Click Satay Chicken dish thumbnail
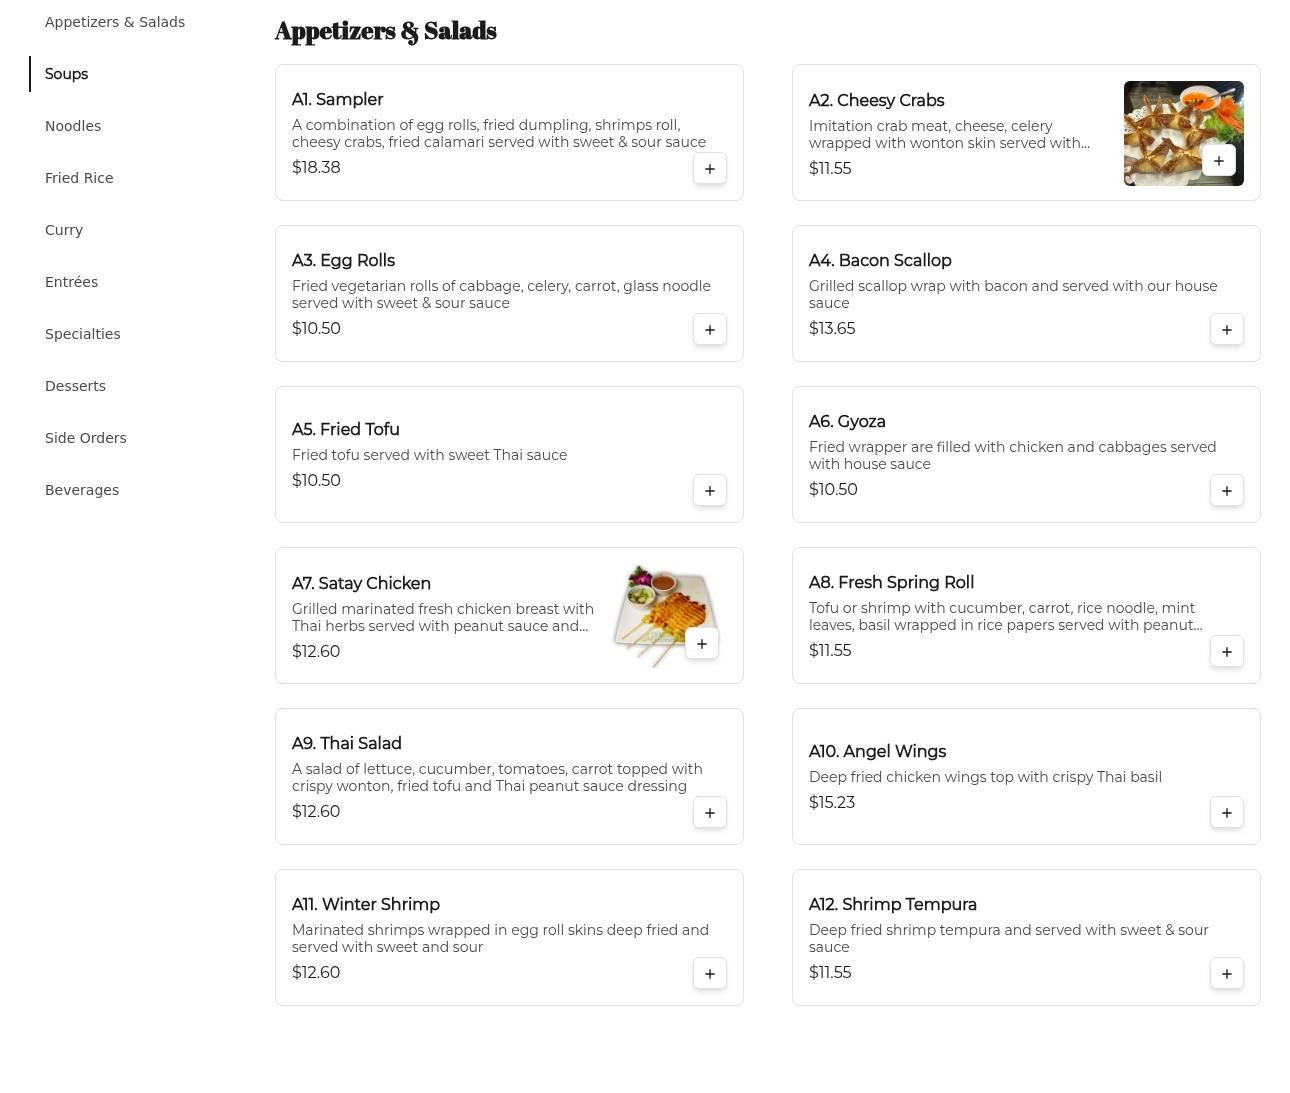 [655, 605]
